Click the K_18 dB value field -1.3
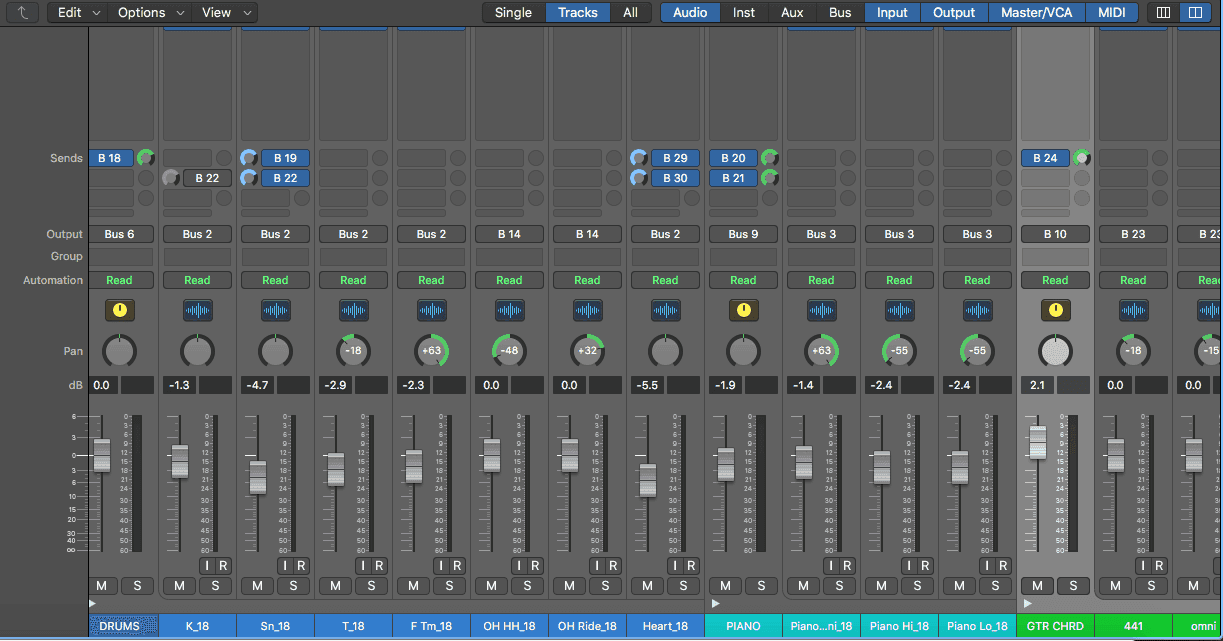This screenshot has width=1223, height=641. pos(180,385)
